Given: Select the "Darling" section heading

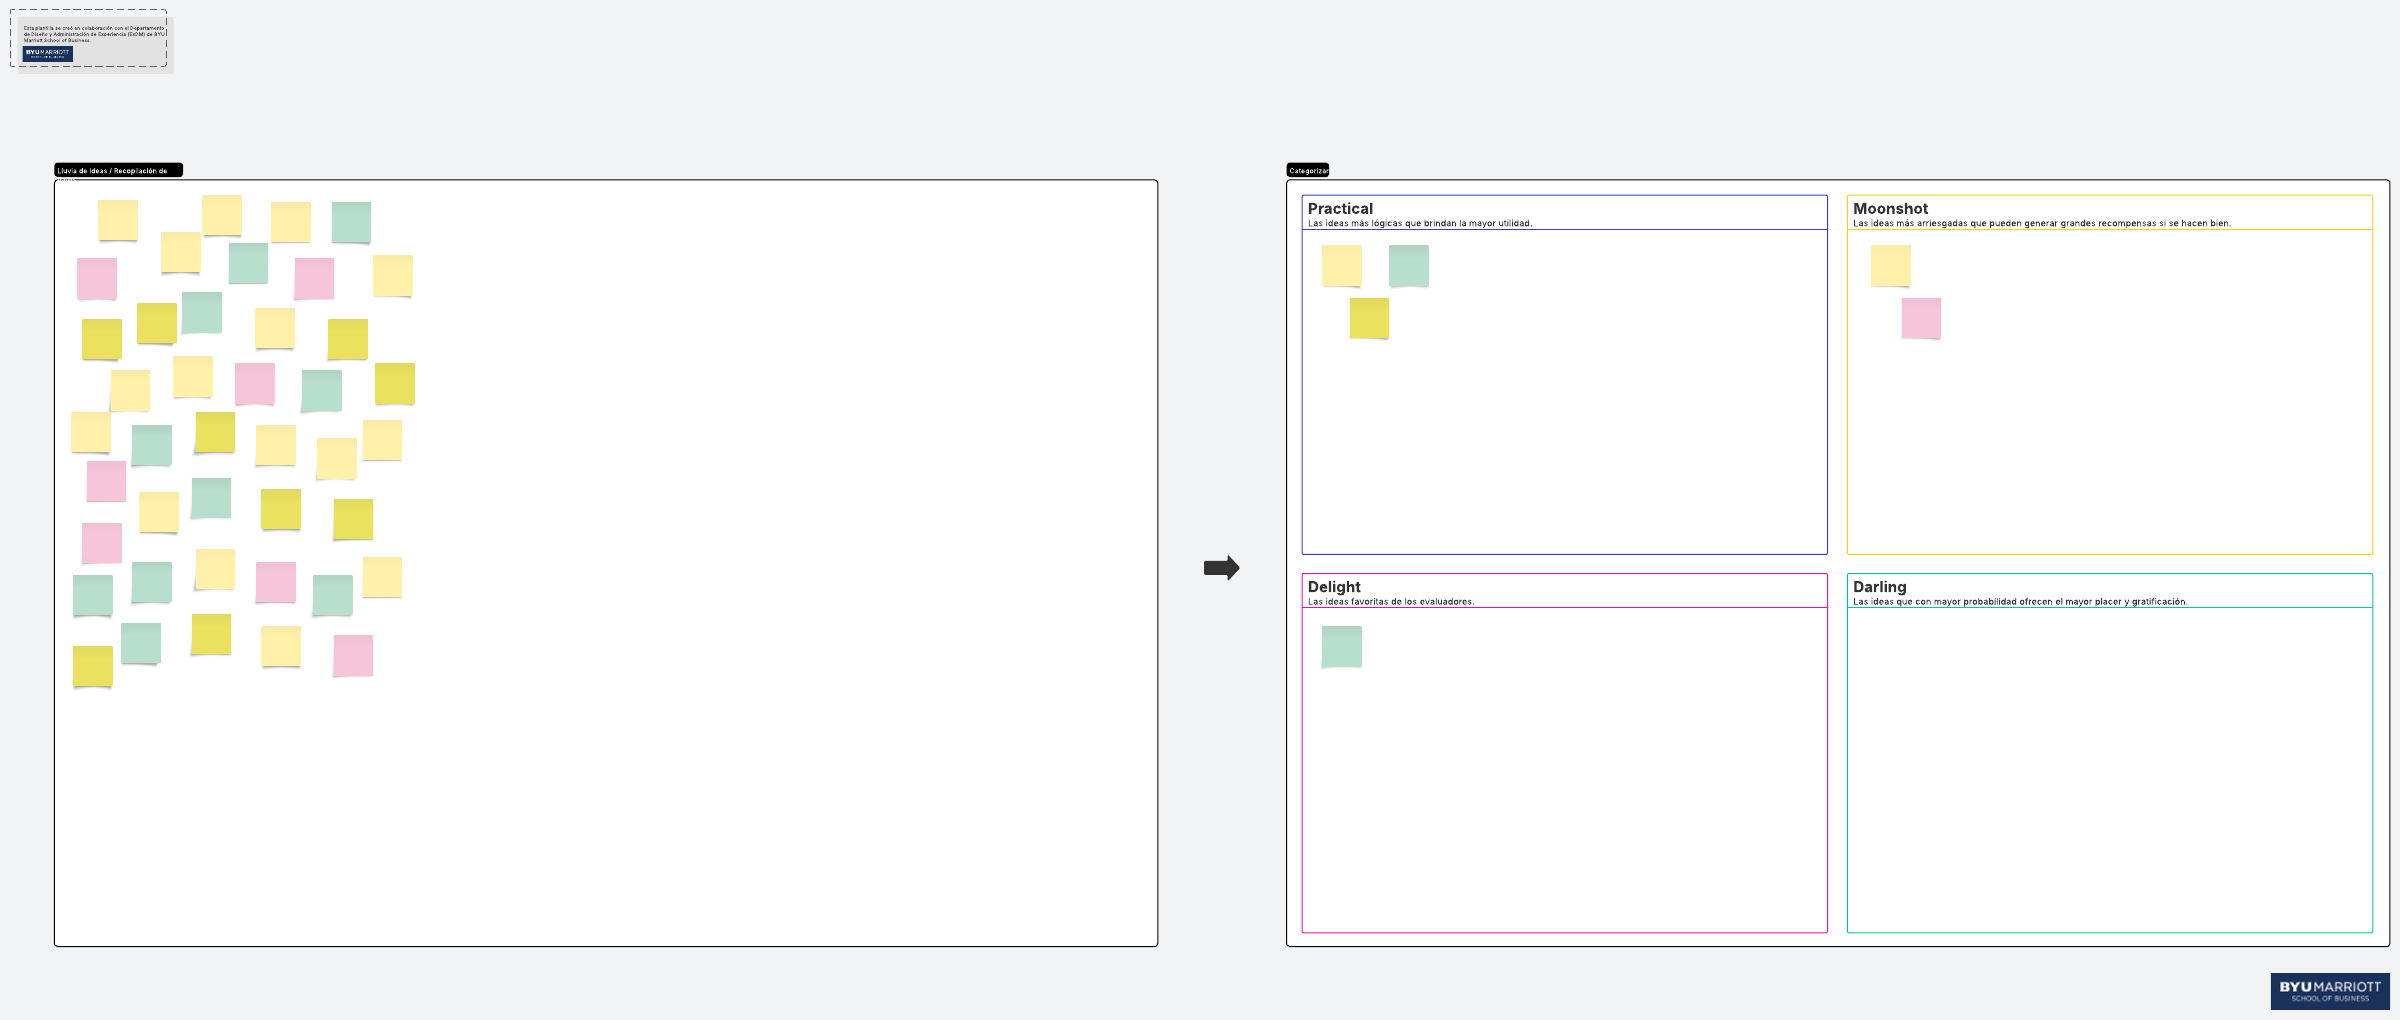Looking at the screenshot, I should tap(1879, 587).
